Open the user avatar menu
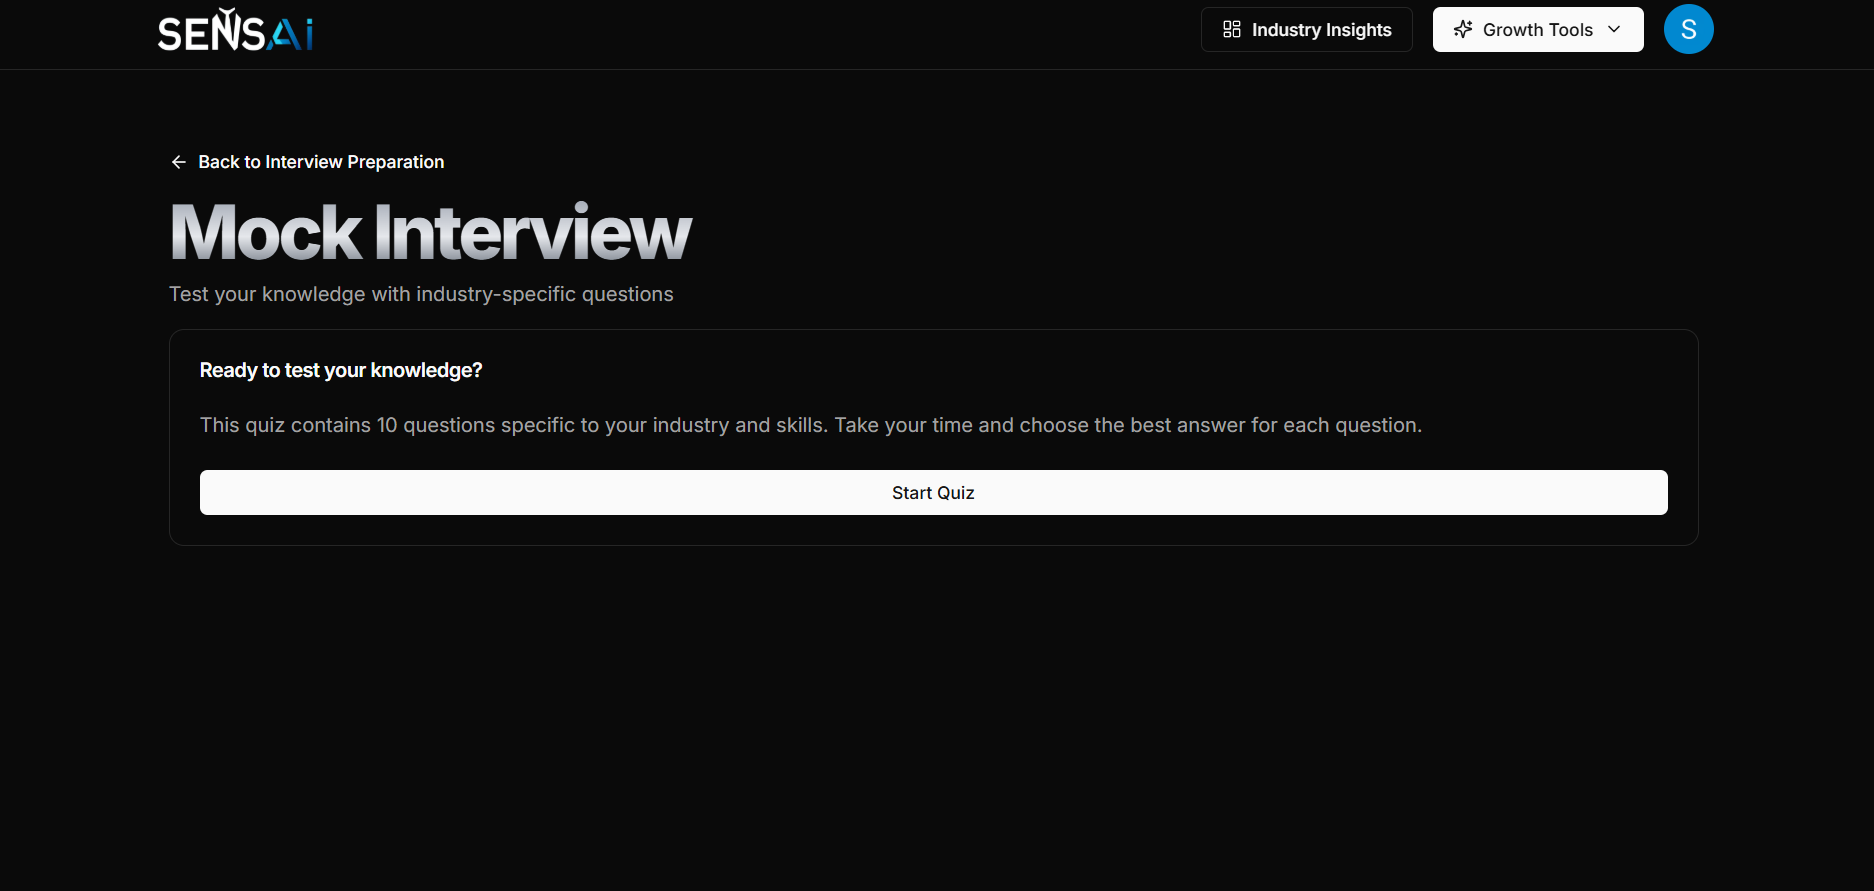 coord(1689,29)
